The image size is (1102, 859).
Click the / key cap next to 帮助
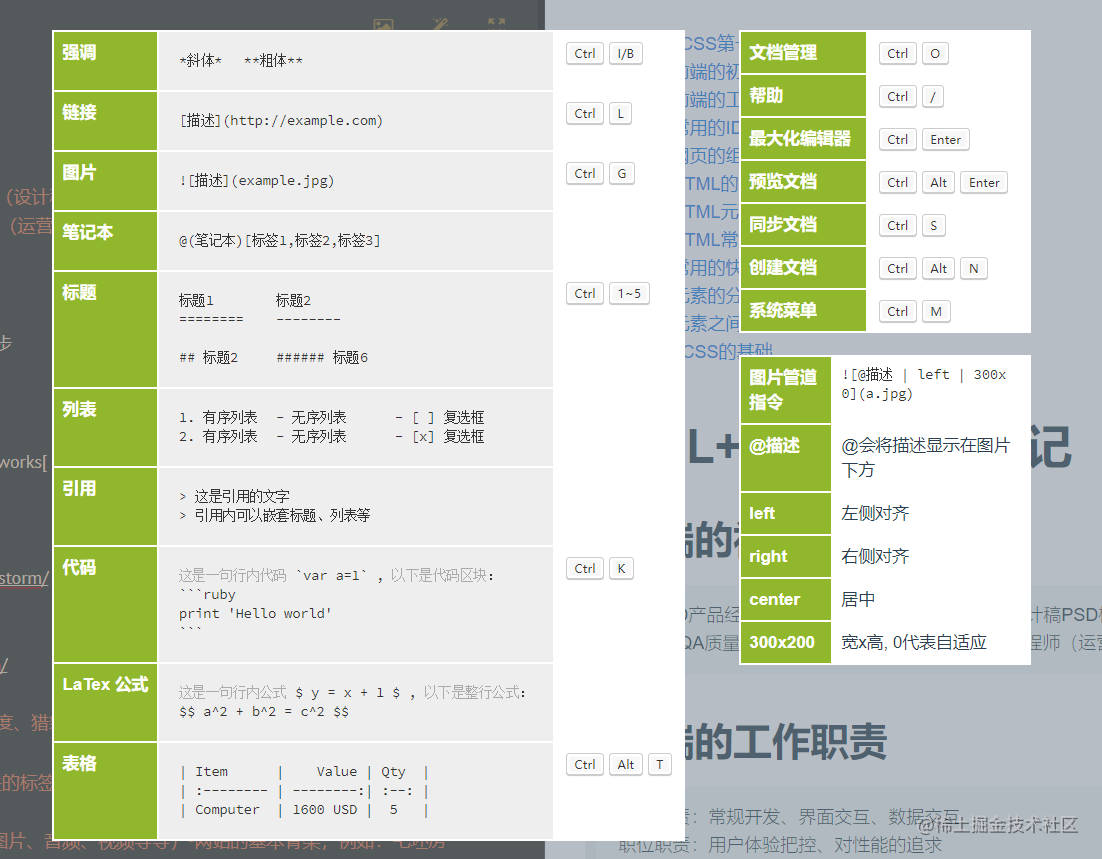click(933, 96)
